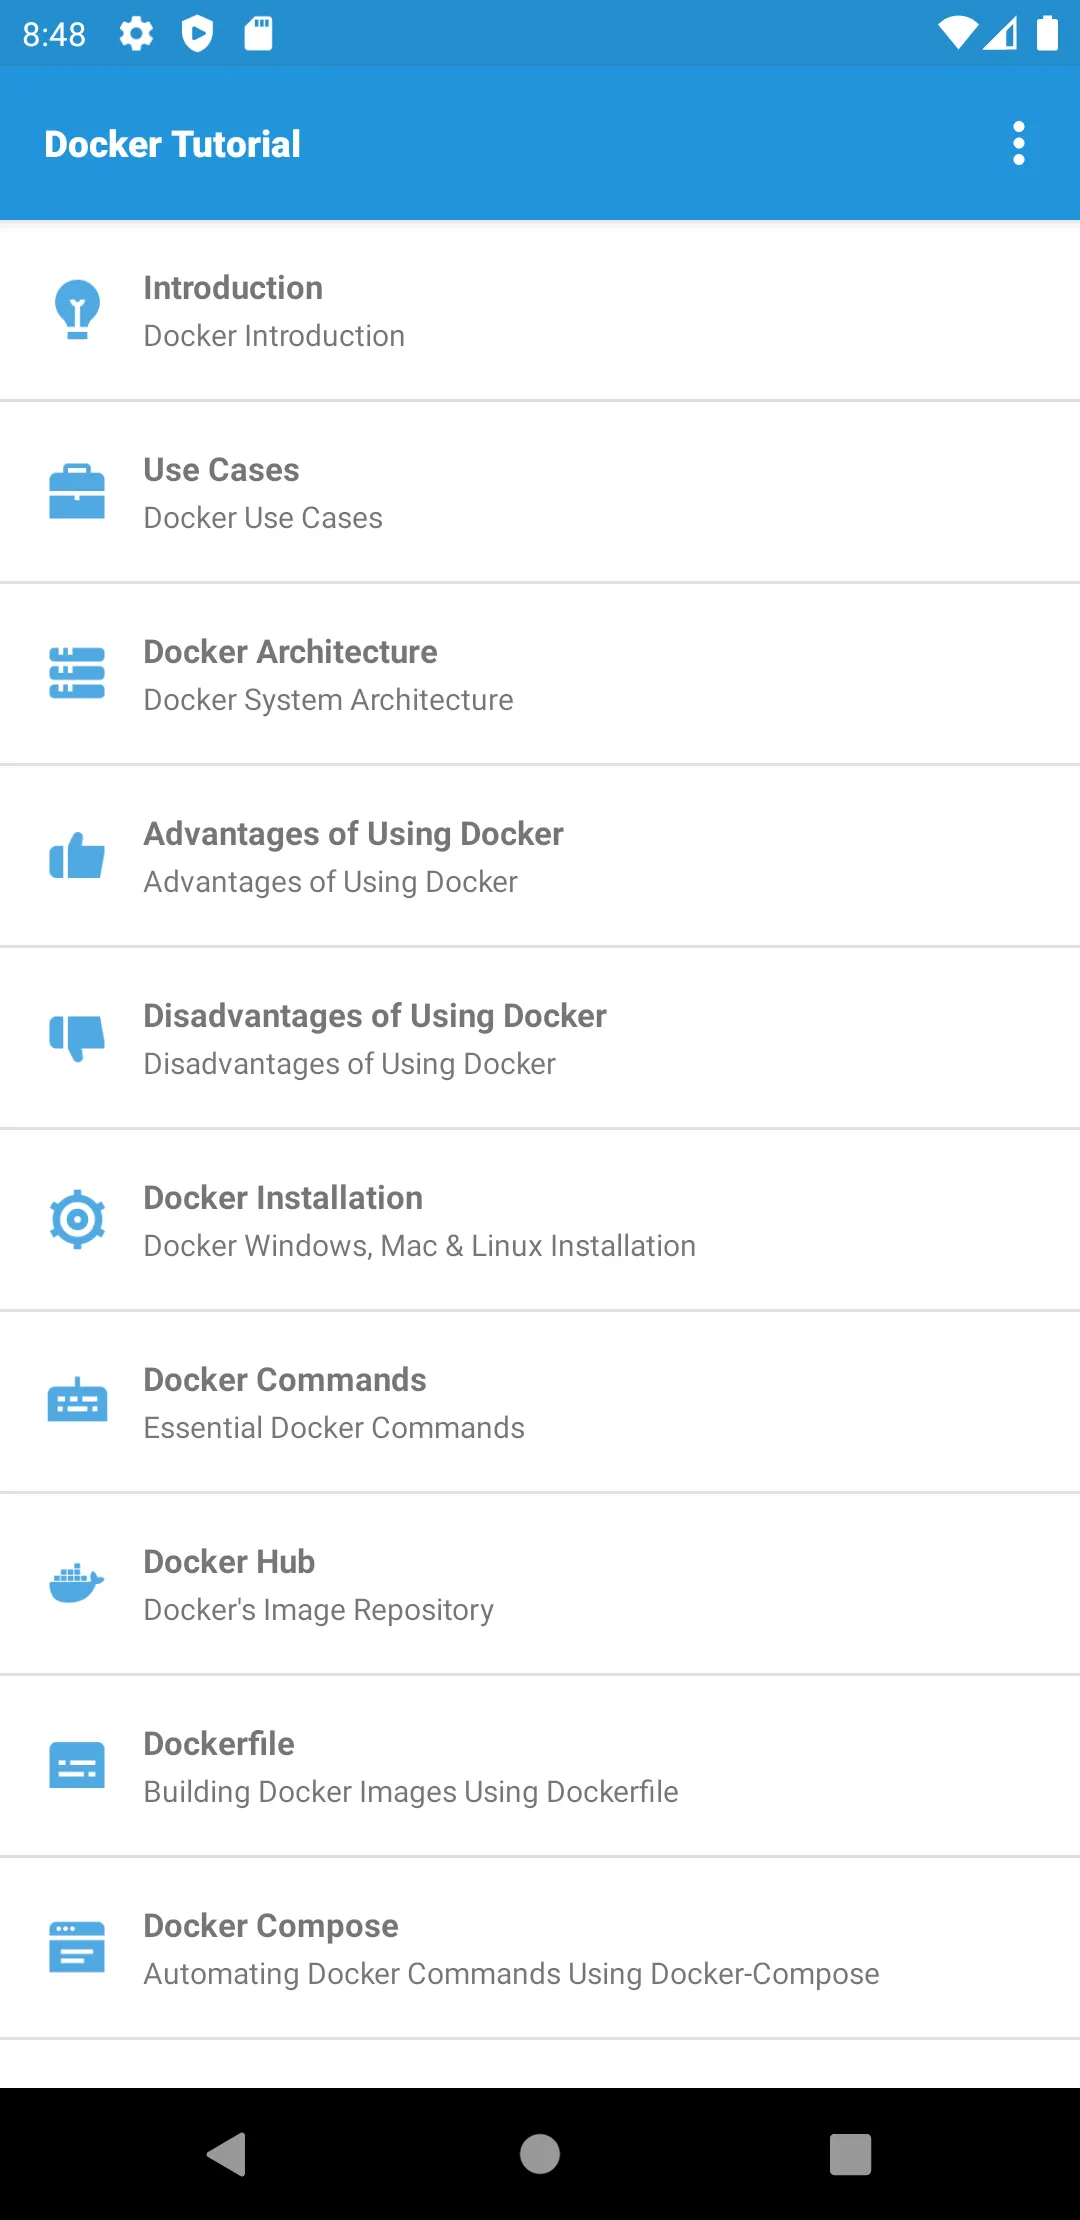Open the three-dot overflow menu
Viewport: 1080px width, 2220px height.
(1019, 144)
